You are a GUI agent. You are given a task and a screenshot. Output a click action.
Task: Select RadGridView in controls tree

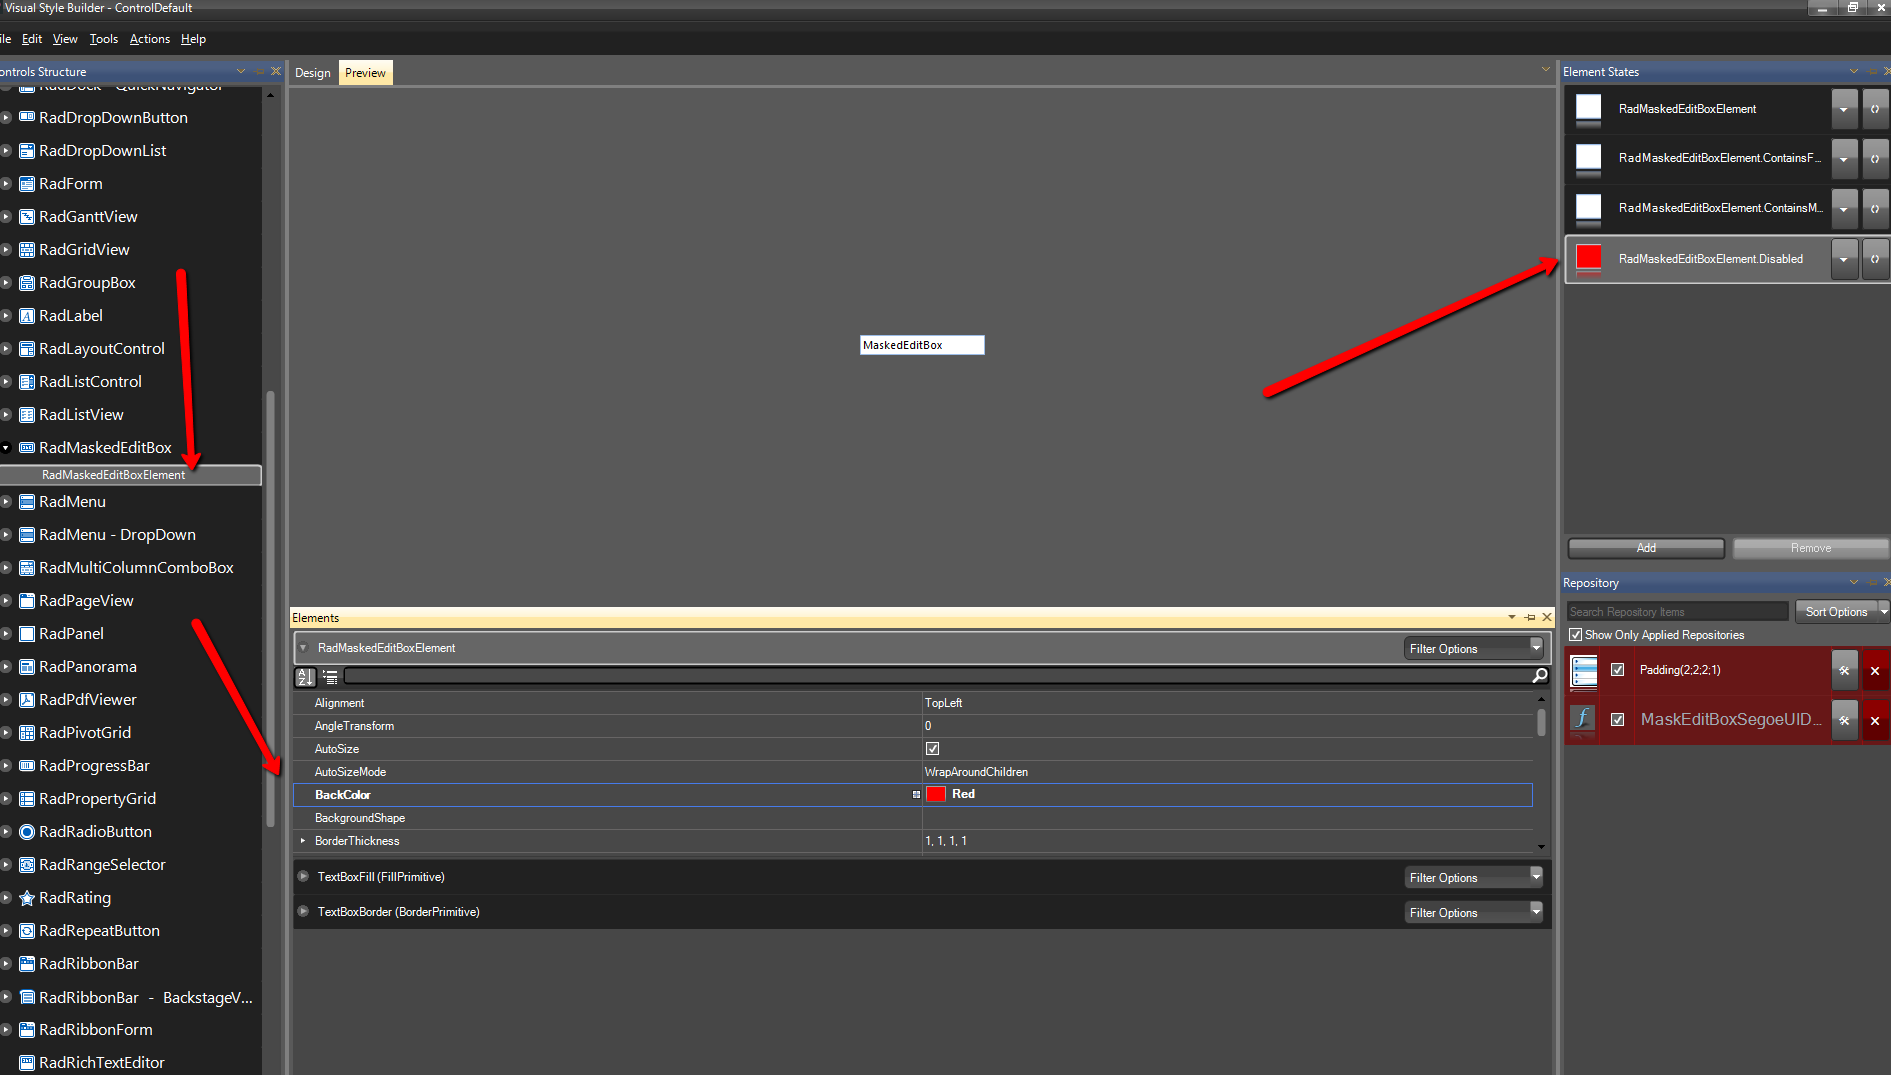click(x=84, y=250)
